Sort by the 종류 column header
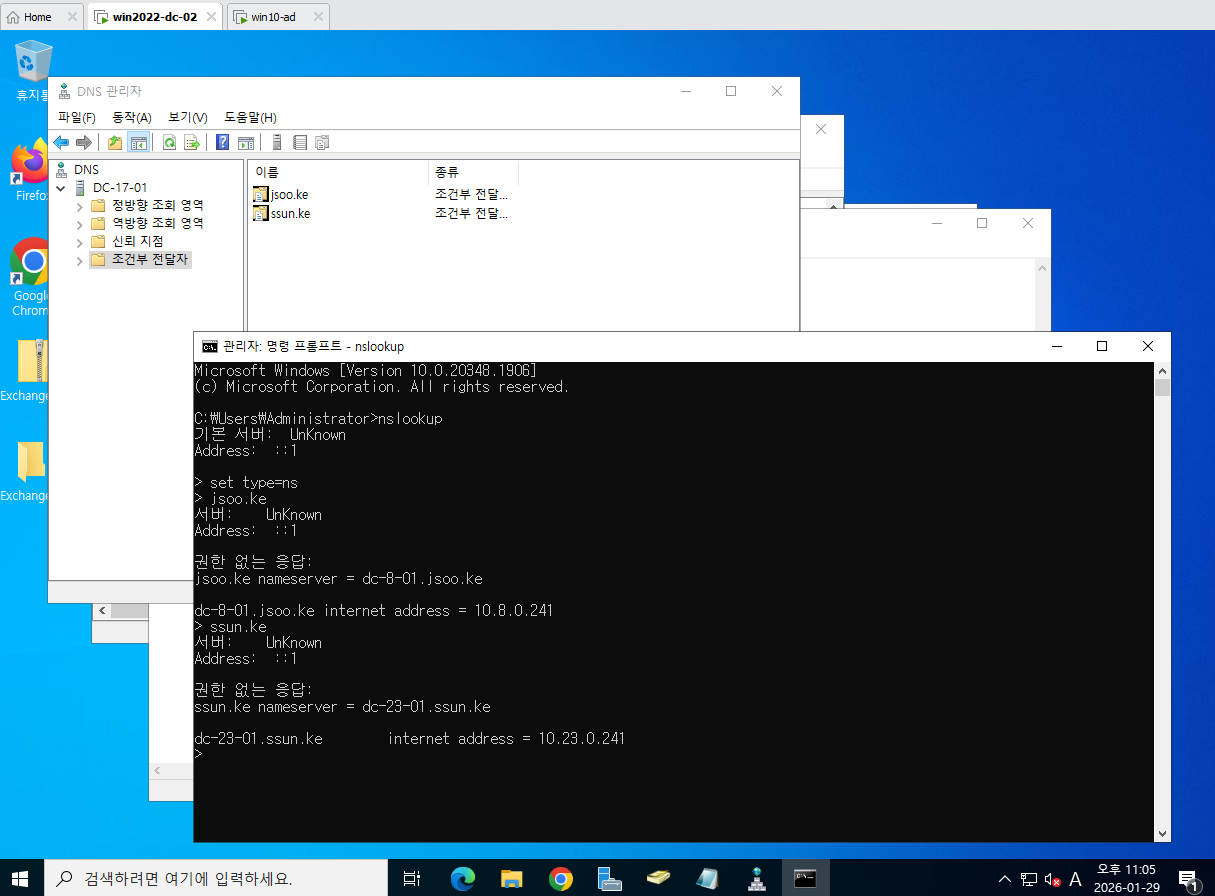This screenshot has height=896, width=1215. 473,172
